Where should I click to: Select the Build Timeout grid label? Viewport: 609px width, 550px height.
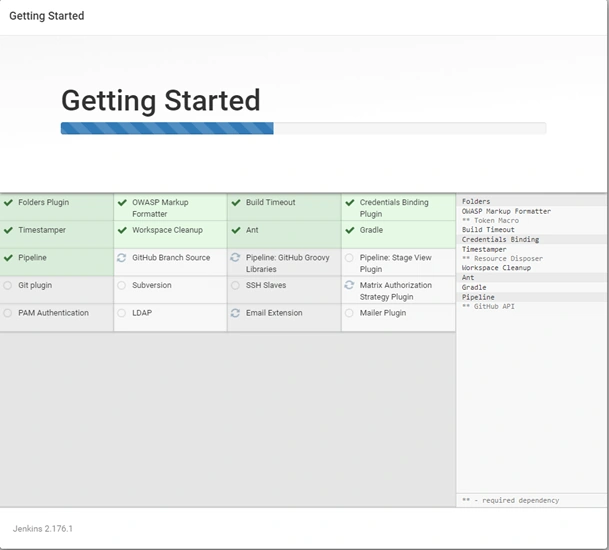(270, 202)
